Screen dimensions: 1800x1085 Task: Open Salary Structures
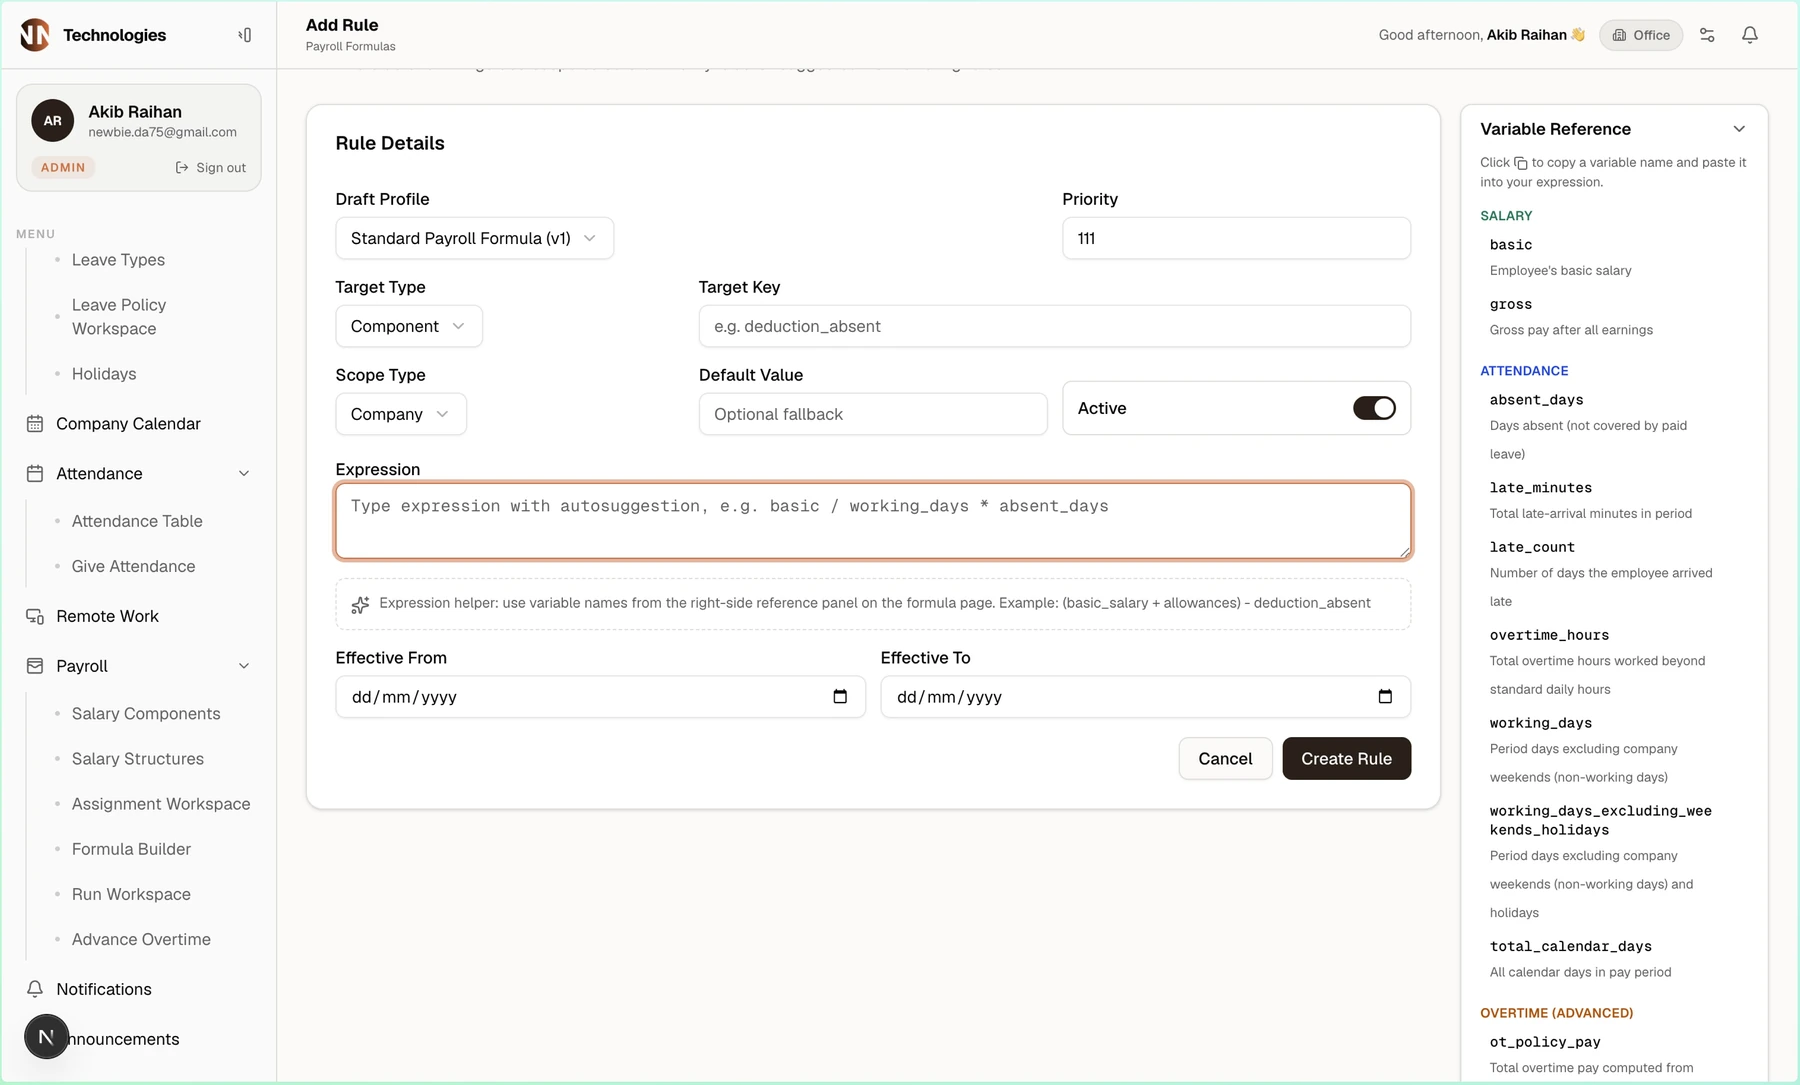click(x=138, y=759)
